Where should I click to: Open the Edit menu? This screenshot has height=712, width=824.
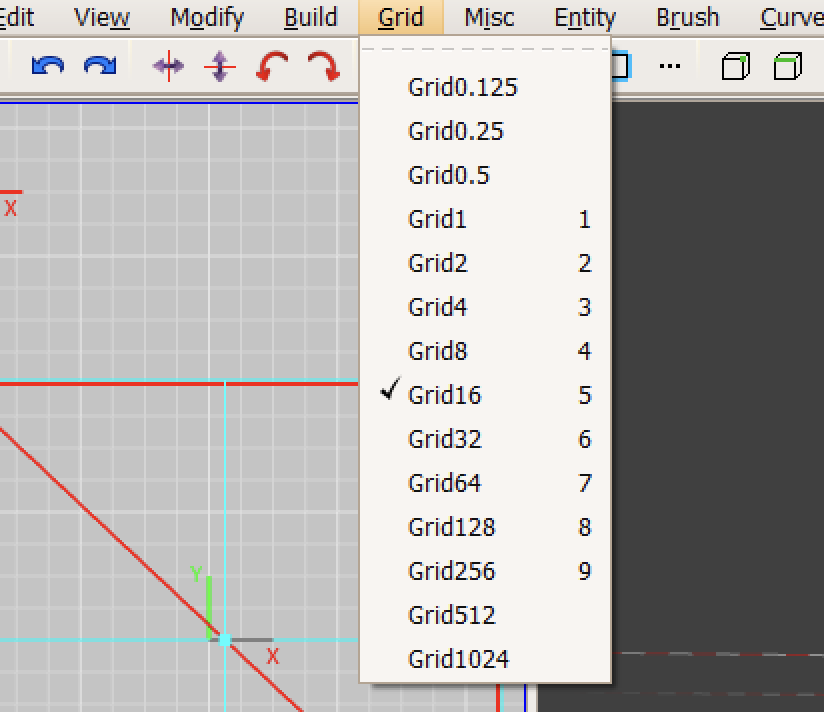(x=17, y=17)
